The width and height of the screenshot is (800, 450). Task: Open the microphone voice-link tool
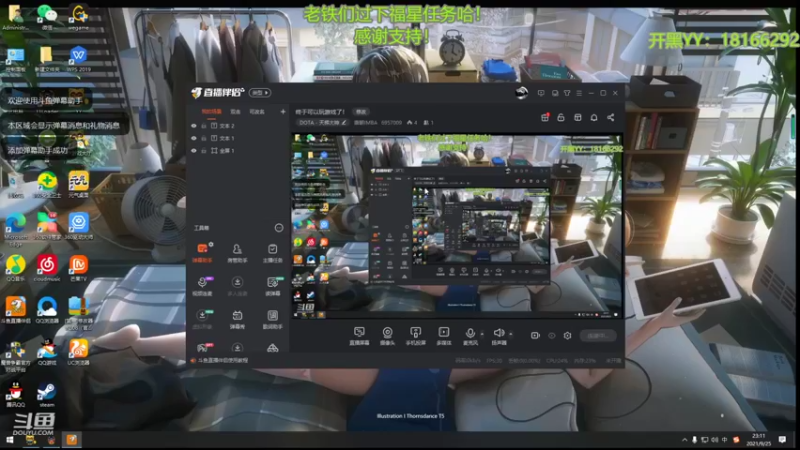[x=202, y=286]
